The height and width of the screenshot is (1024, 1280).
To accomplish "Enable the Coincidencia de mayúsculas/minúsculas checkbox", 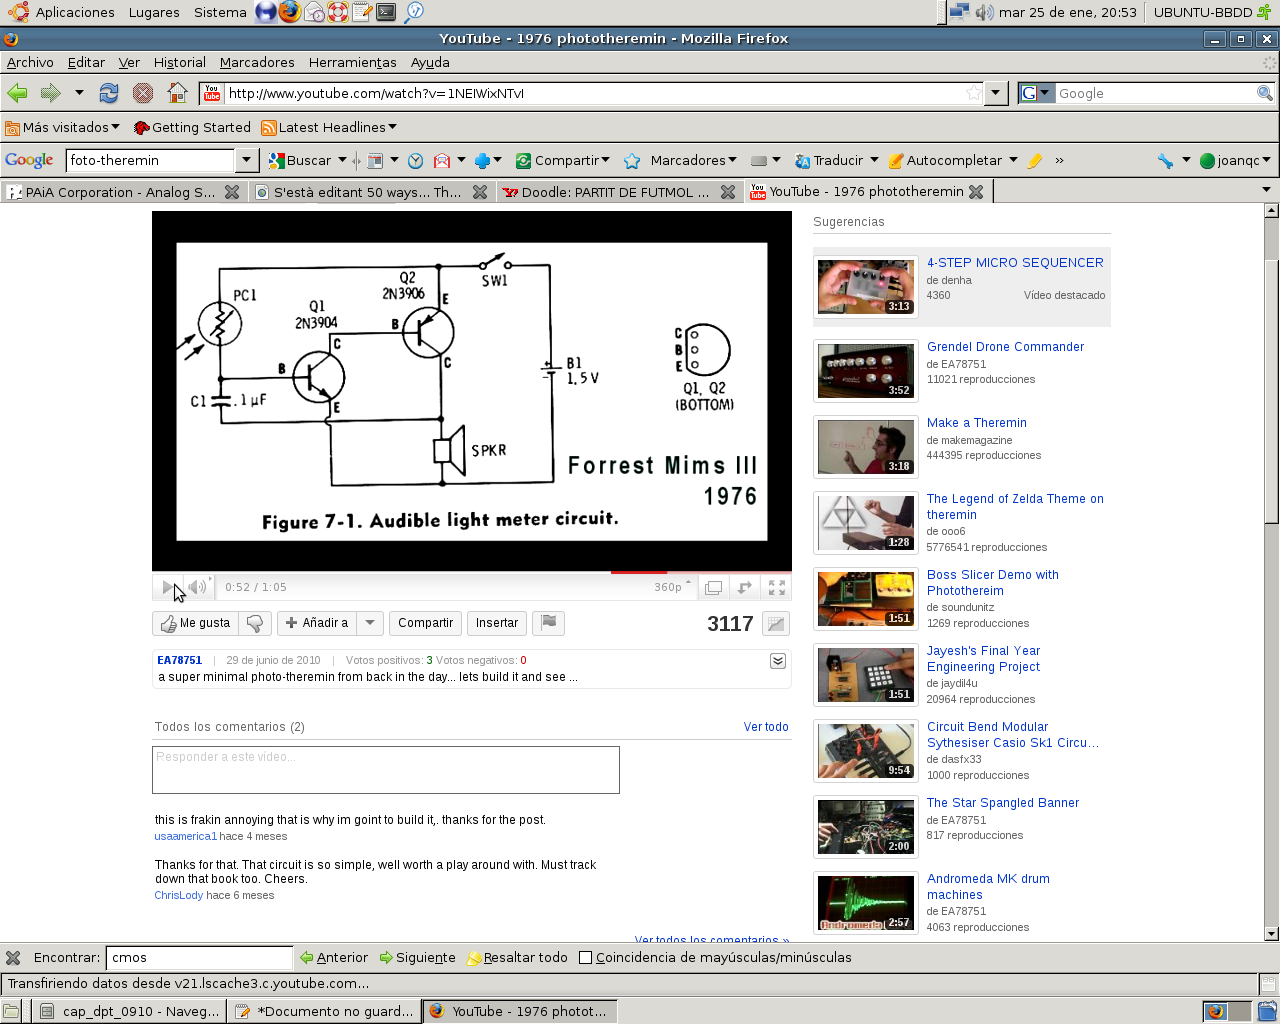I will click(x=586, y=958).
